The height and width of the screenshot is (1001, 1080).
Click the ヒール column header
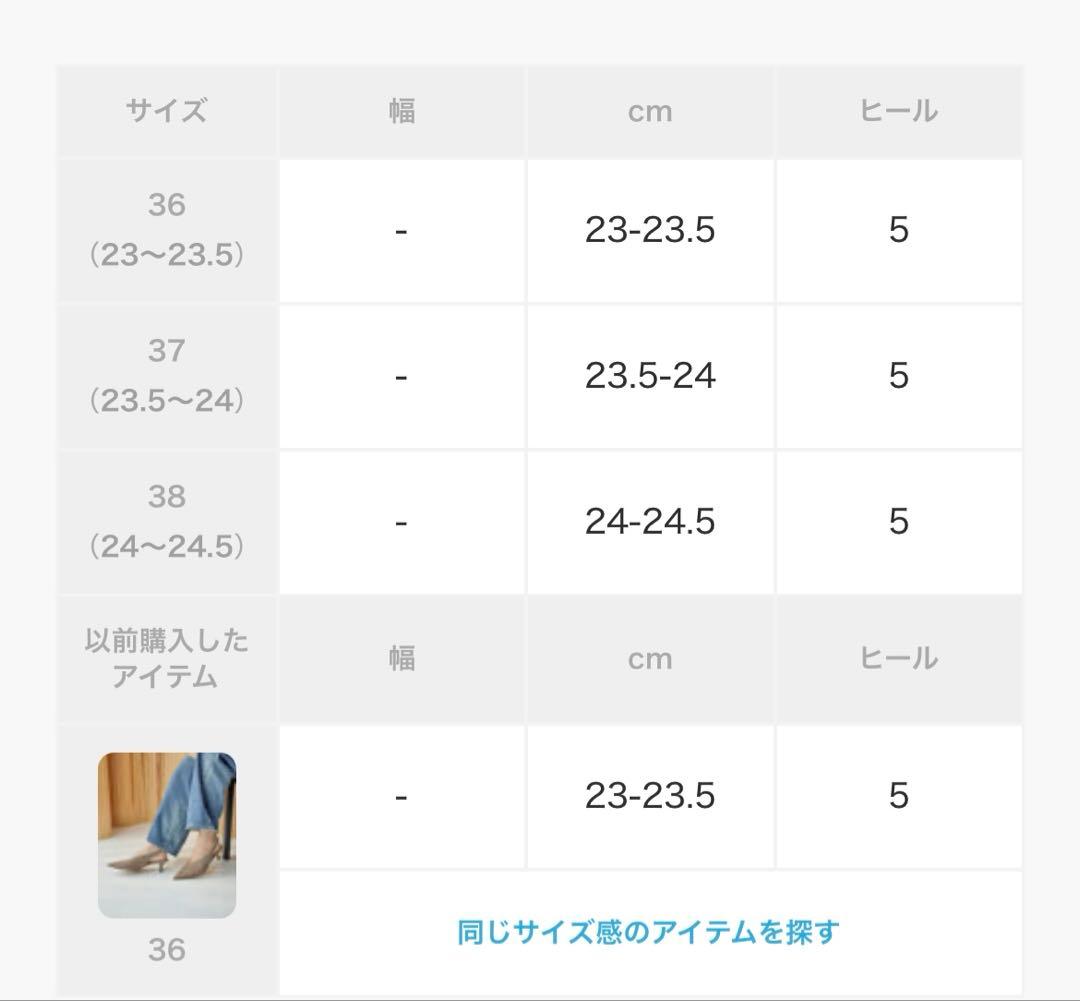coord(898,112)
